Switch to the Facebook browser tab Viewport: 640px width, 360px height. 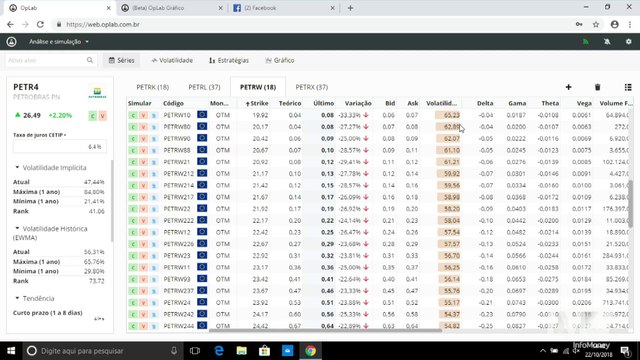pyautogui.click(x=283, y=8)
